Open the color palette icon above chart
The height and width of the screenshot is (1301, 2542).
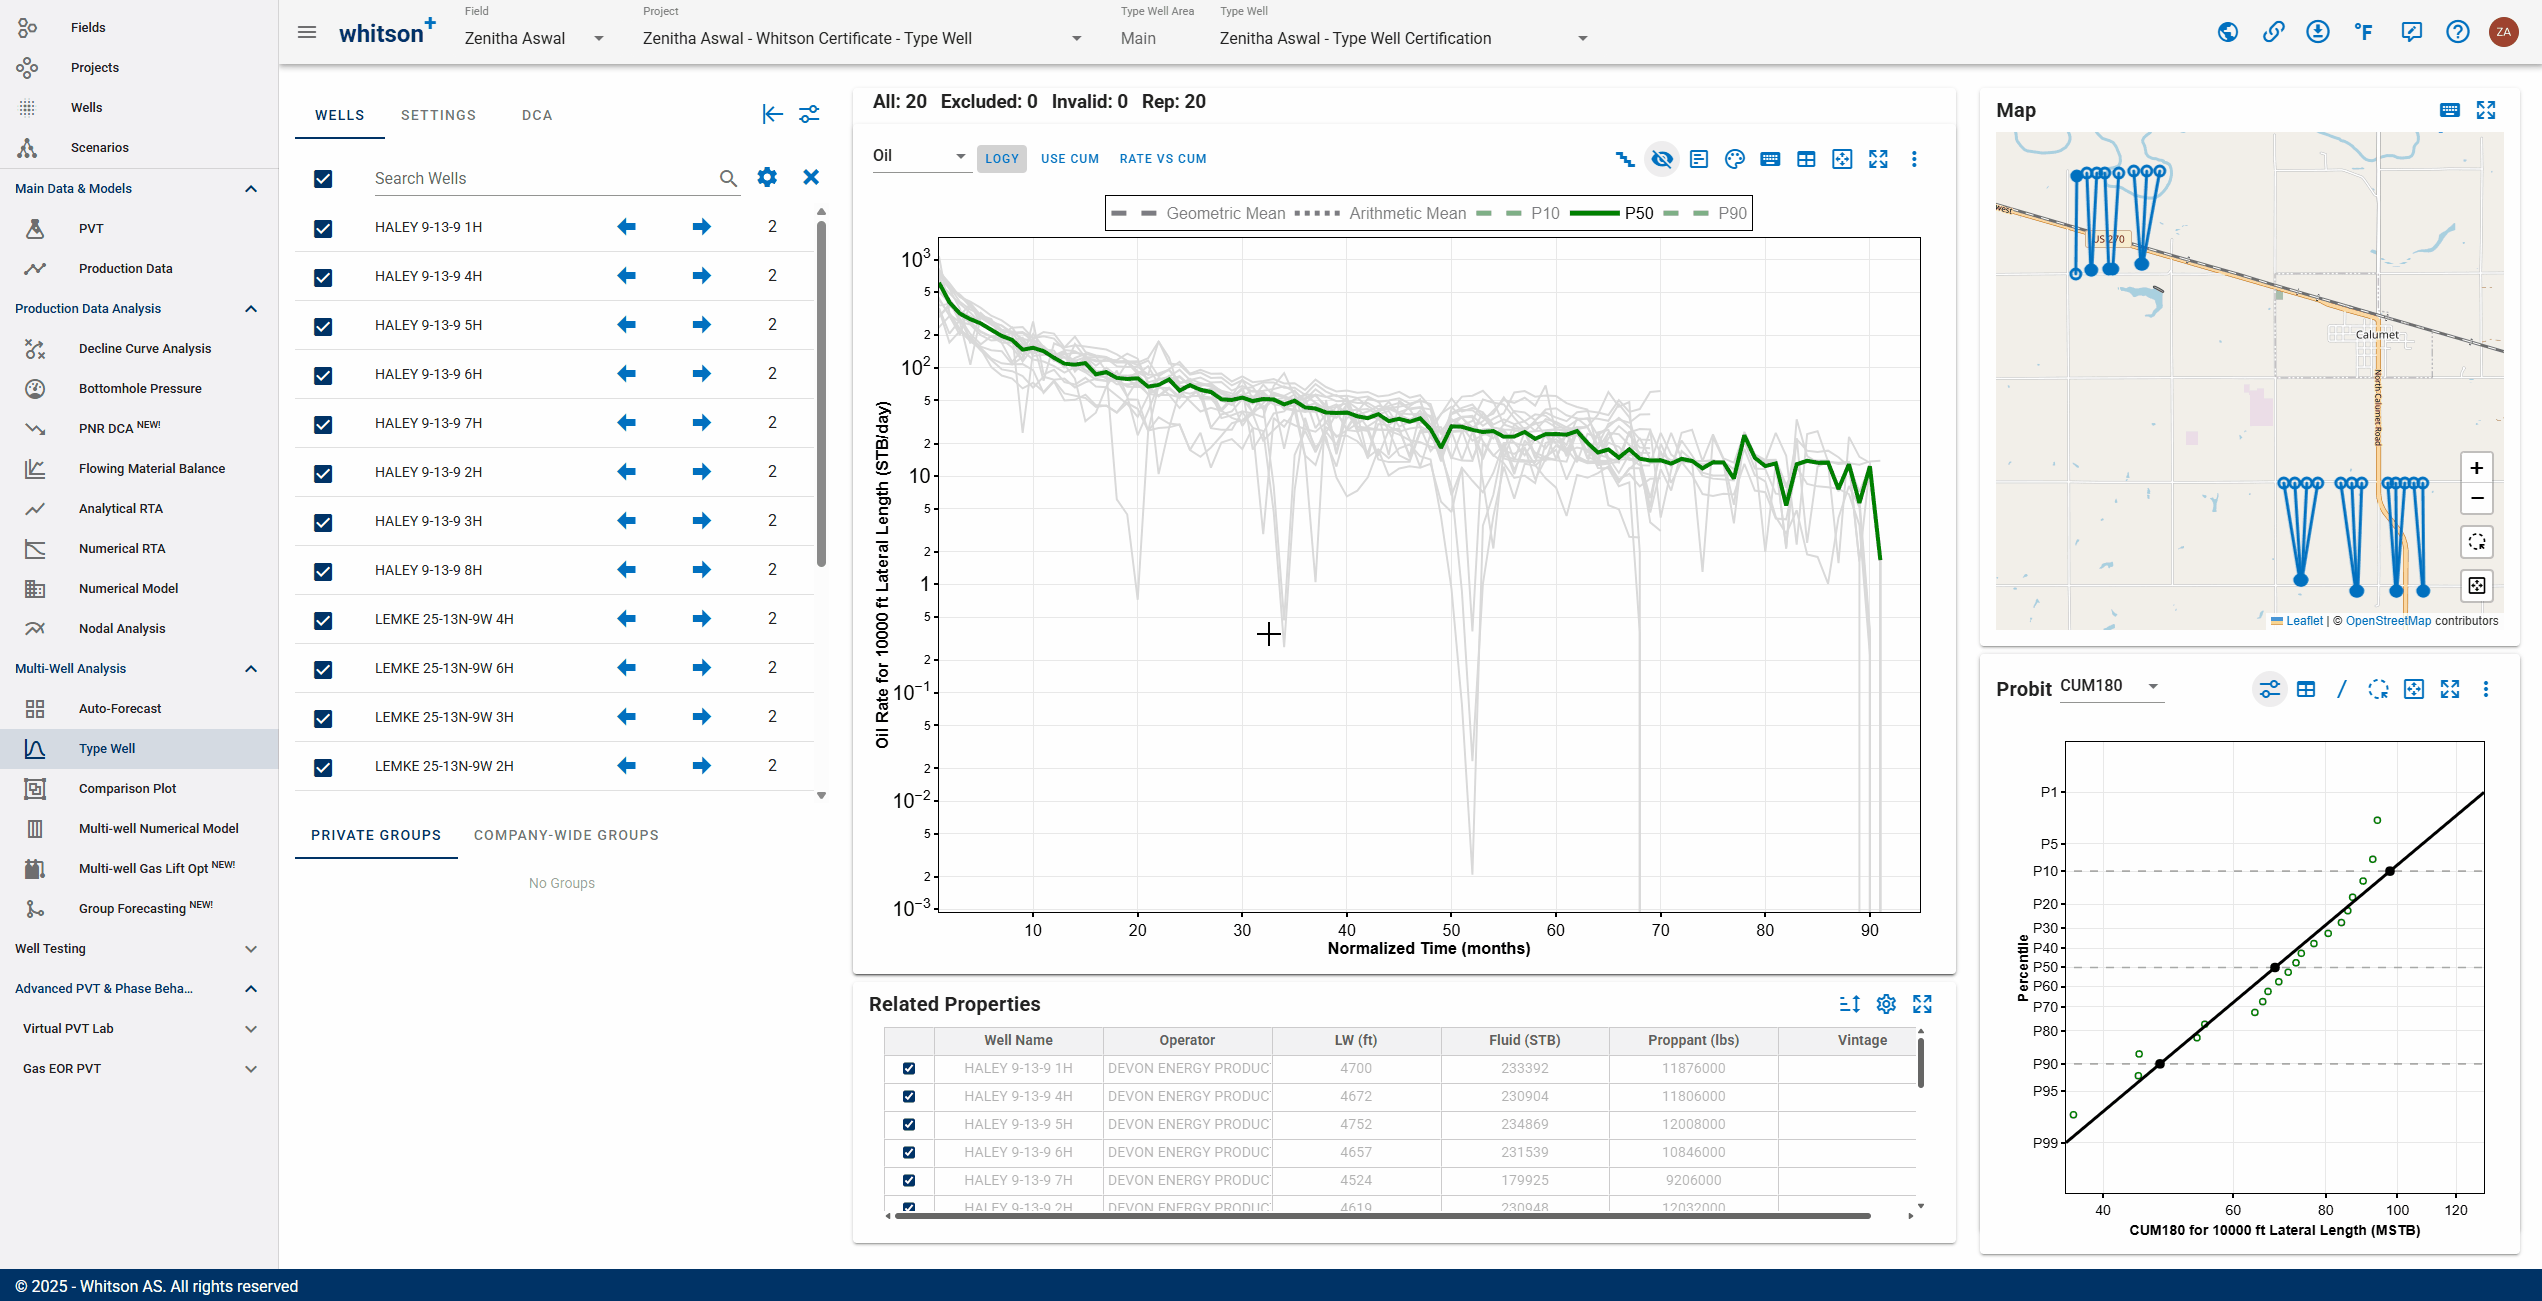point(1735,159)
